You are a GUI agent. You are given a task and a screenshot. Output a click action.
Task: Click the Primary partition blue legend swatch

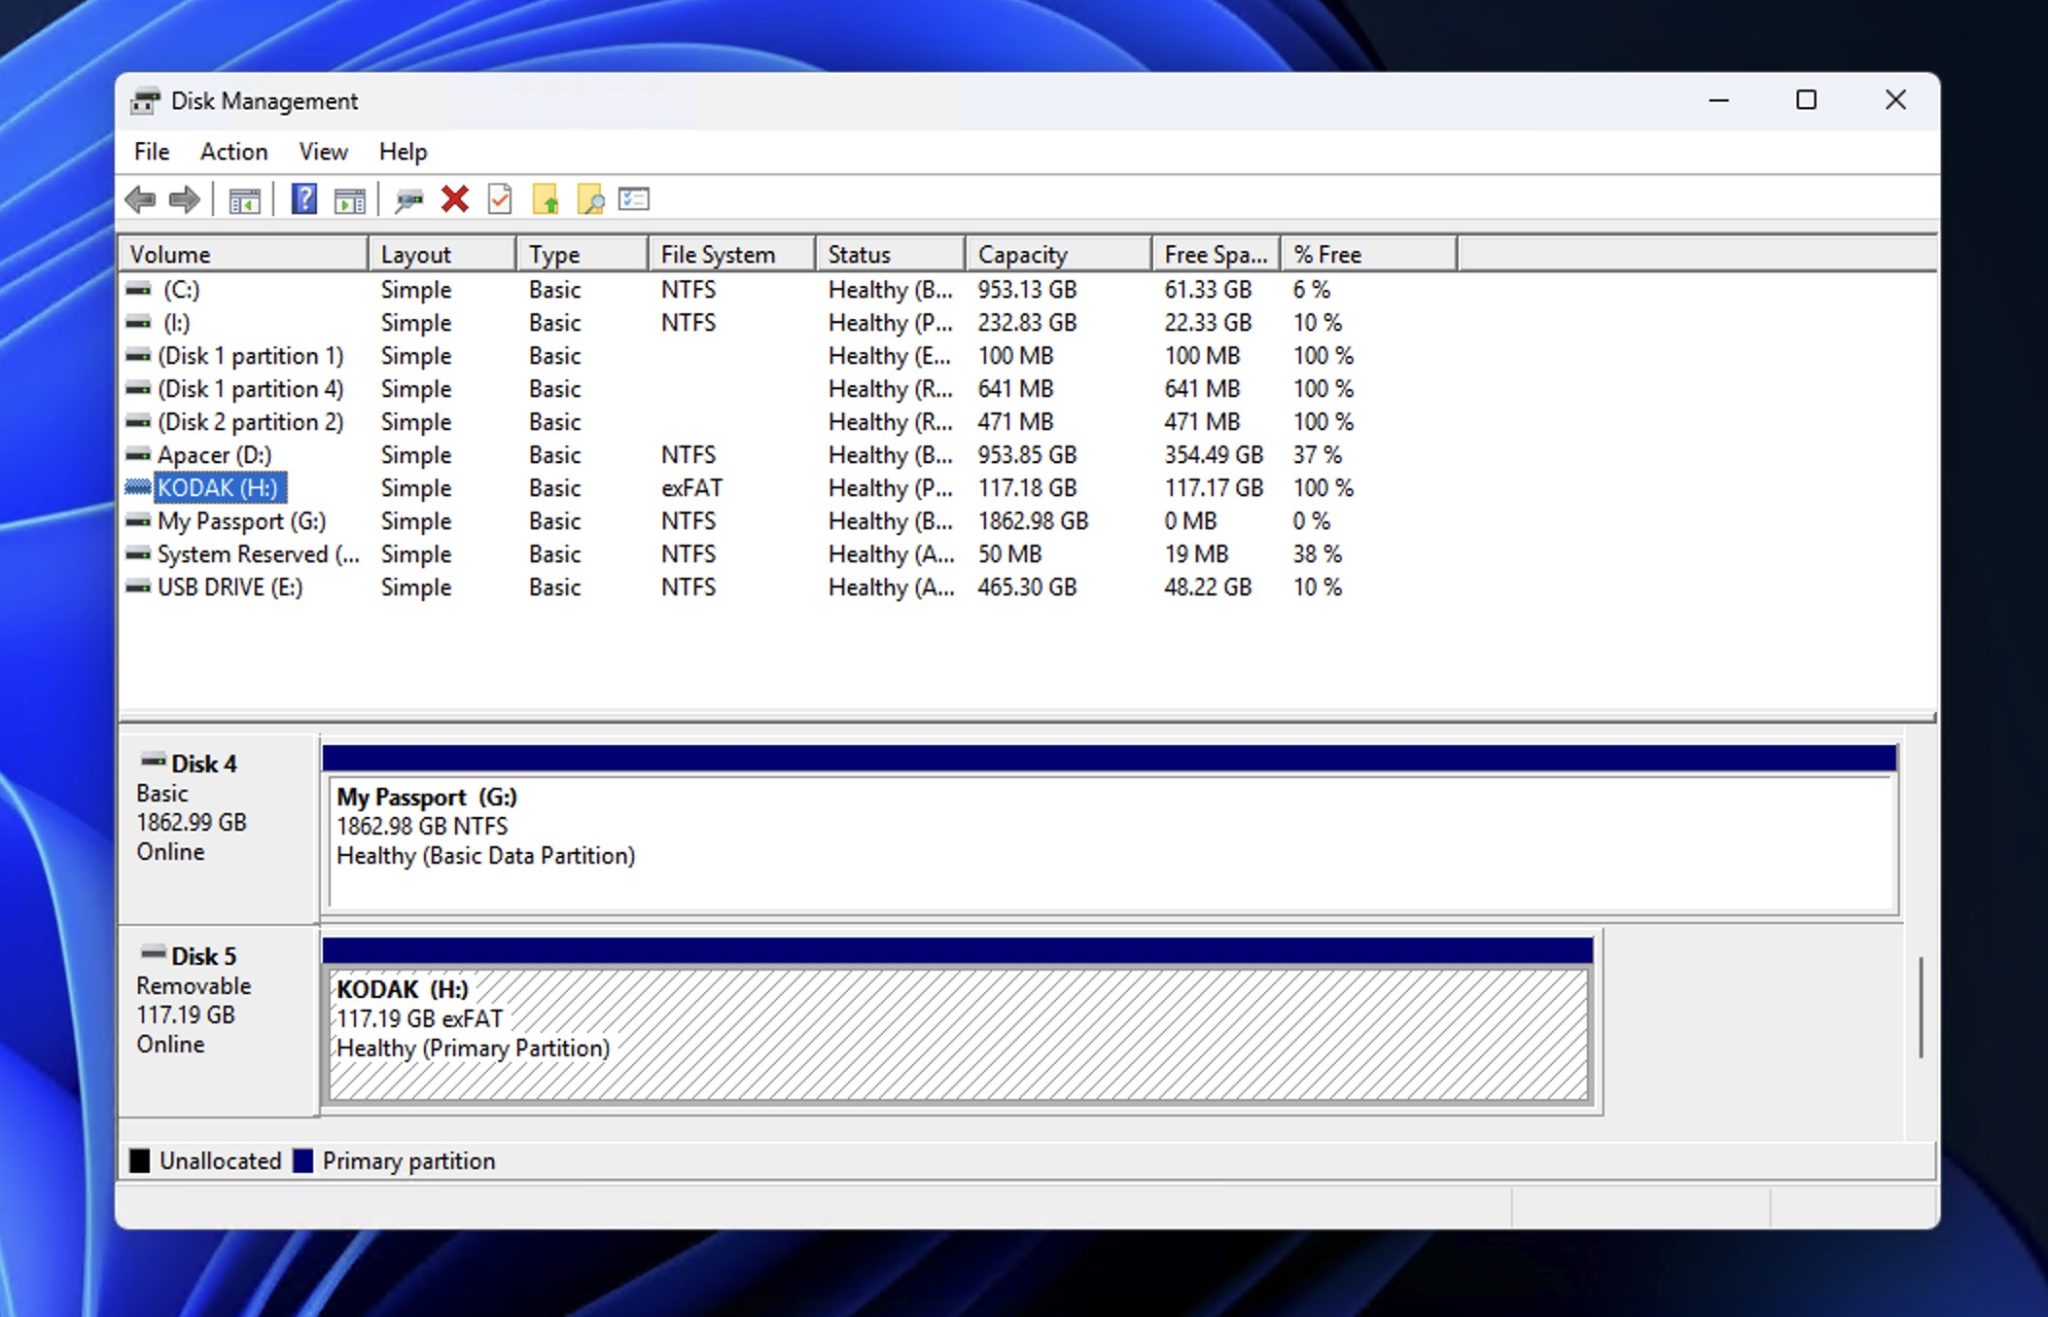coord(303,1161)
